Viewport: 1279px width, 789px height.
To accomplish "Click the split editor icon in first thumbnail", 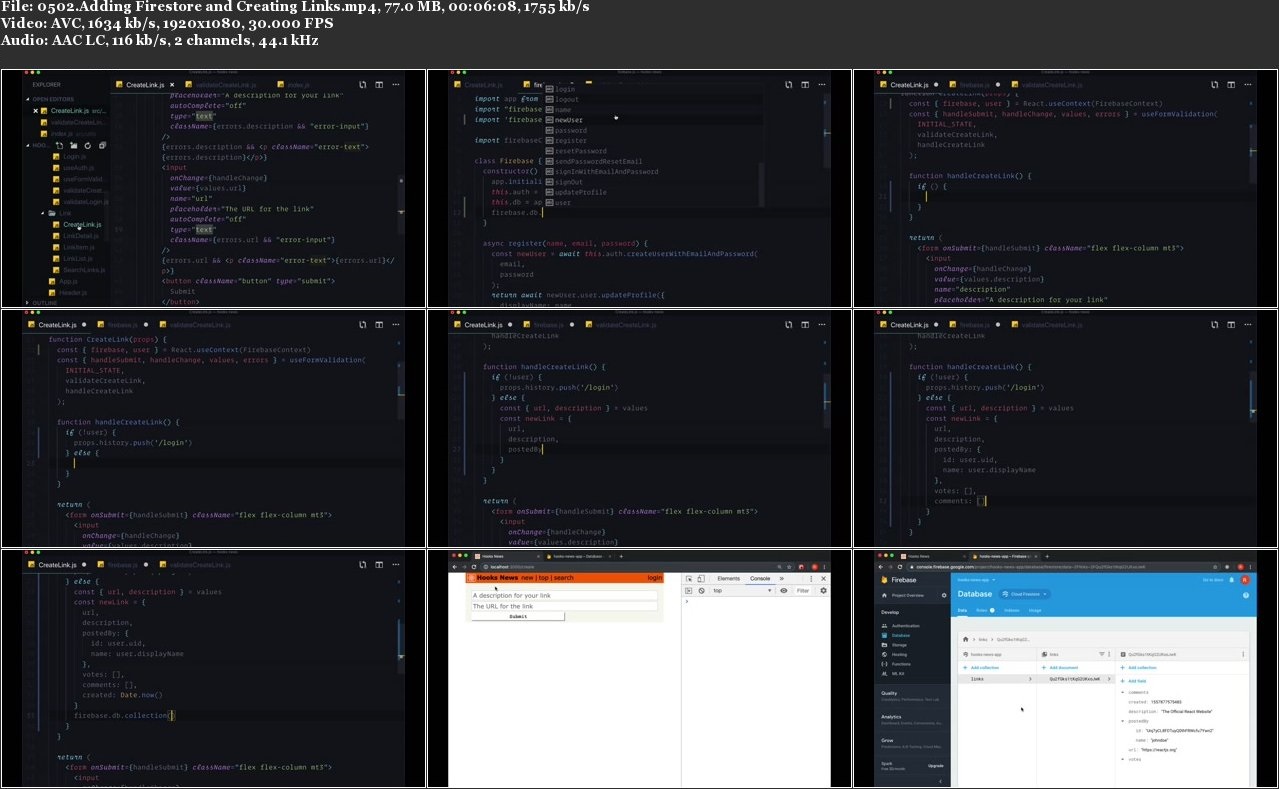I will [x=377, y=85].
